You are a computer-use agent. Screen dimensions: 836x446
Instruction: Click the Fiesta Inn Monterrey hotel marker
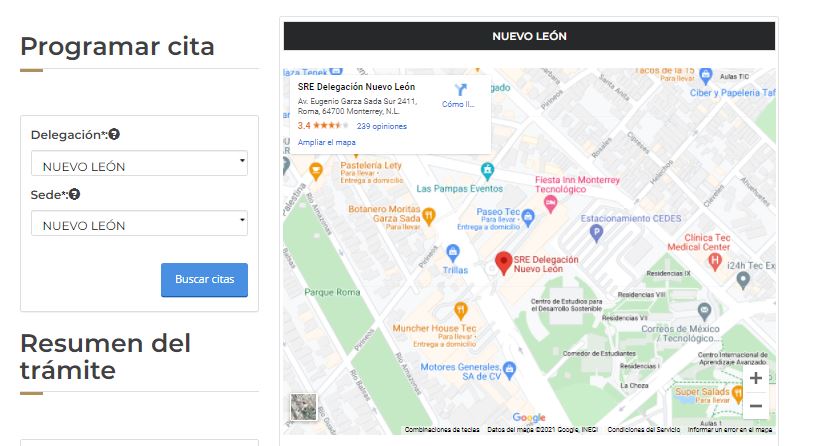point(550,204)
